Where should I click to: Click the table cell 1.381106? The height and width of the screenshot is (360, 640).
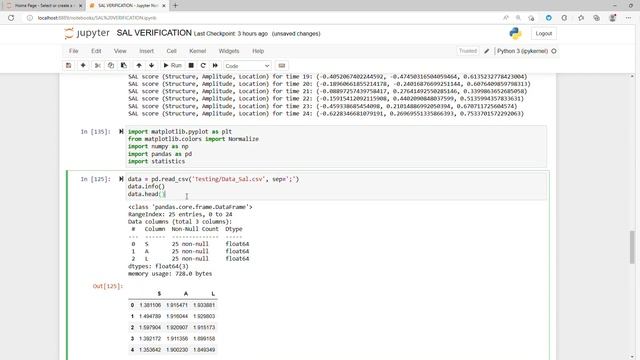click(x=150, y=305)
